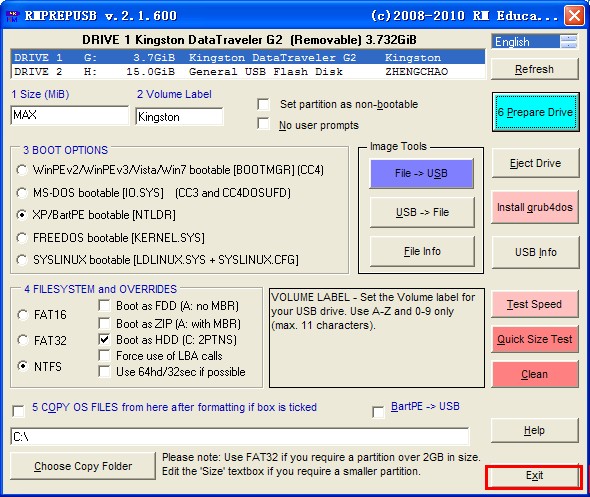This screenshot has height=497, width=590.
Task: Enable Set partition as non-bootable
Action: 263,104
